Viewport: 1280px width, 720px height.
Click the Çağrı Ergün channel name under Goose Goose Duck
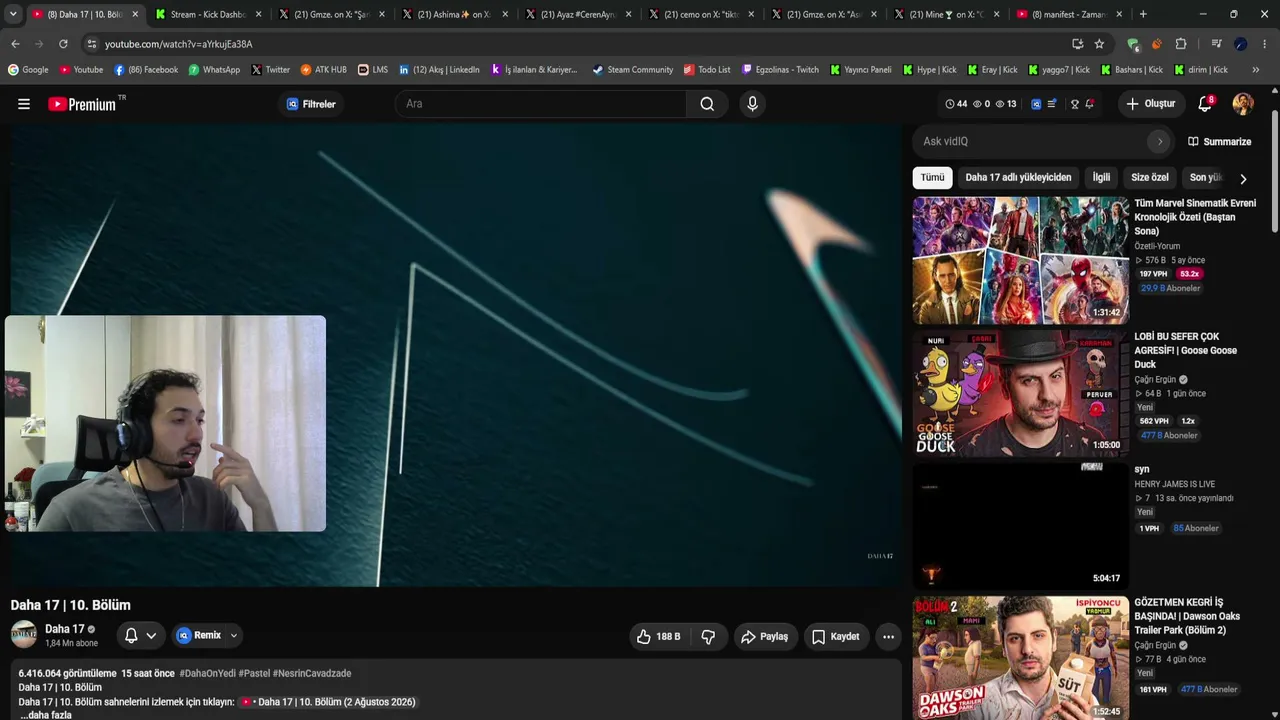[1155, 380]
